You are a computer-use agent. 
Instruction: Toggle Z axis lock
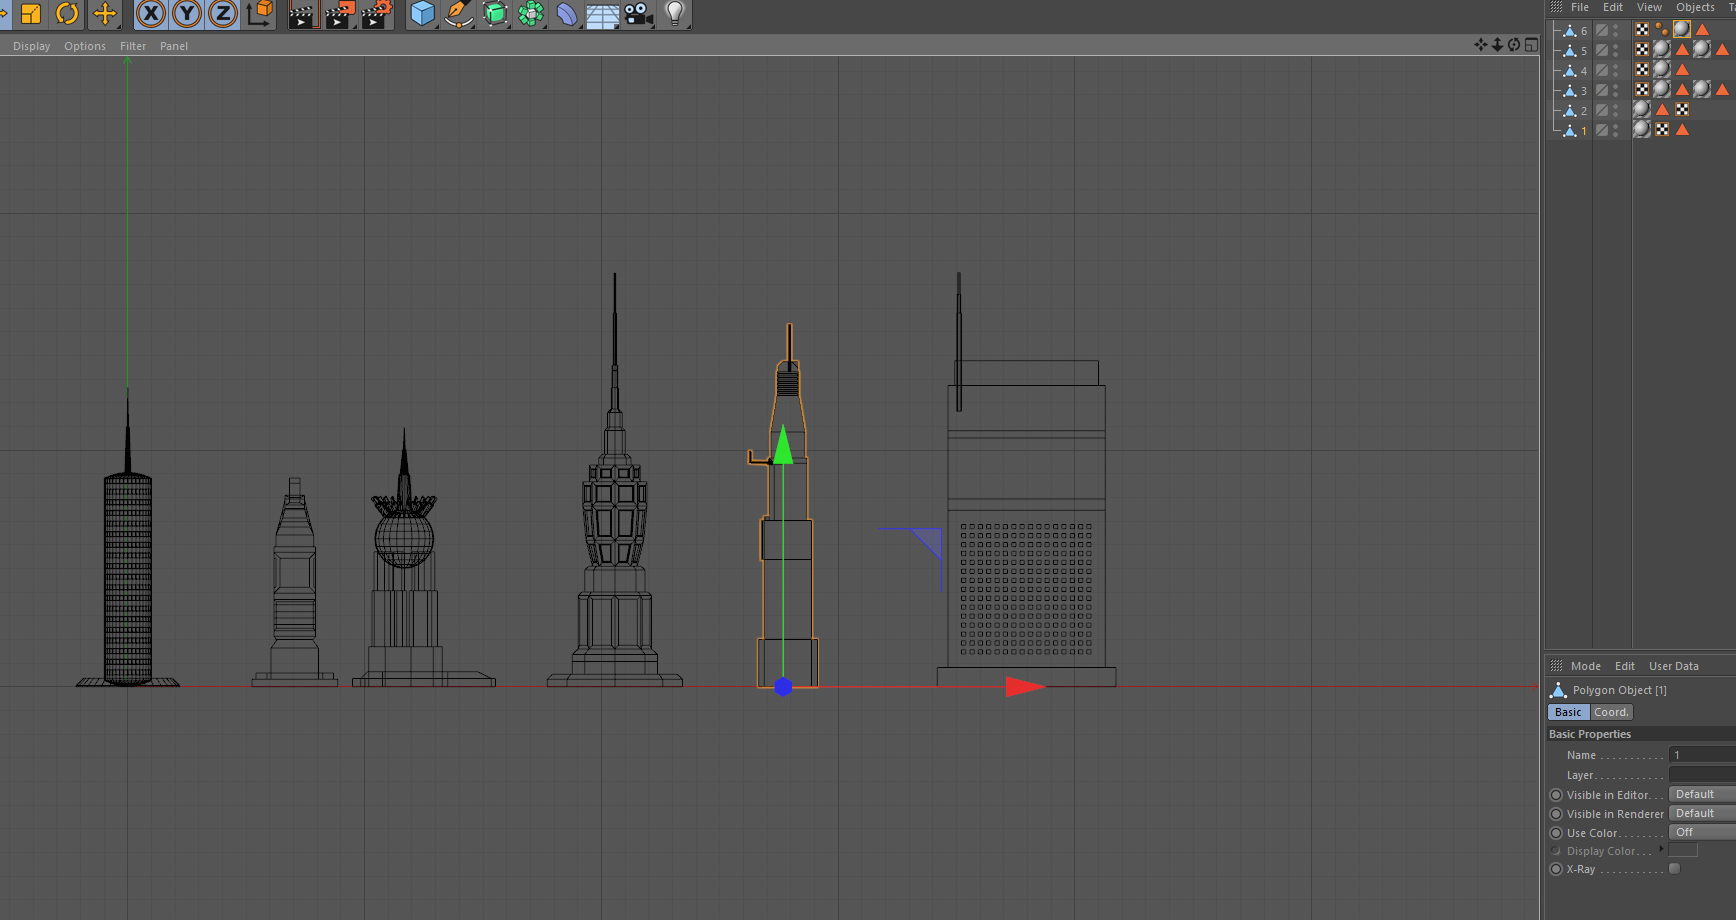click(x=223, y=14)
